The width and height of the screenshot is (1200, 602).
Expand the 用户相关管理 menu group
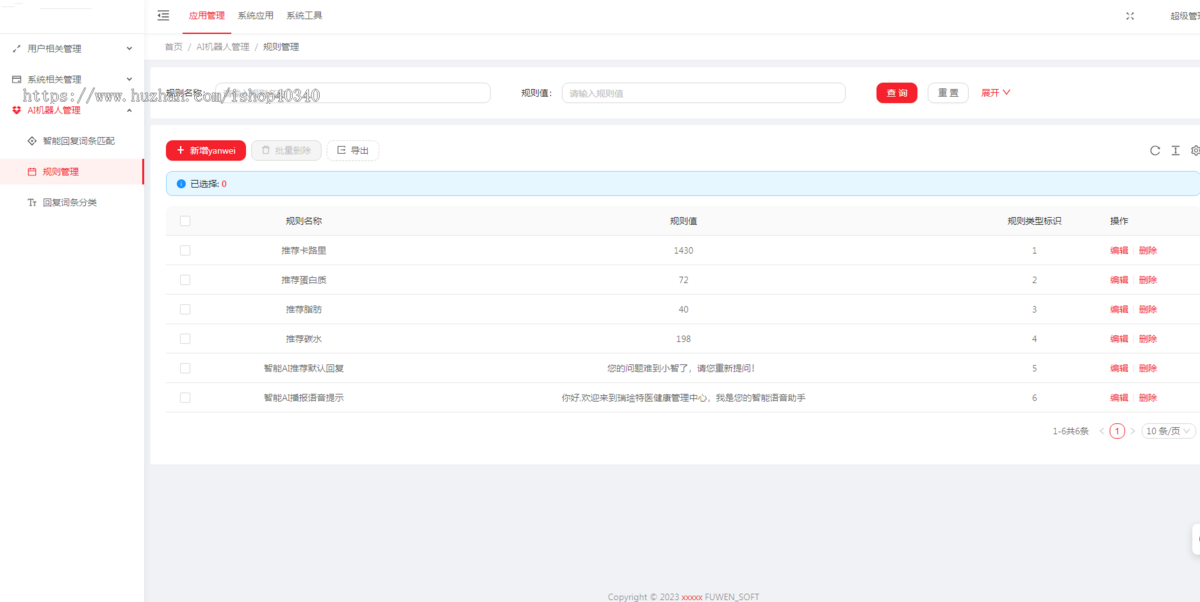pos(129,48)
